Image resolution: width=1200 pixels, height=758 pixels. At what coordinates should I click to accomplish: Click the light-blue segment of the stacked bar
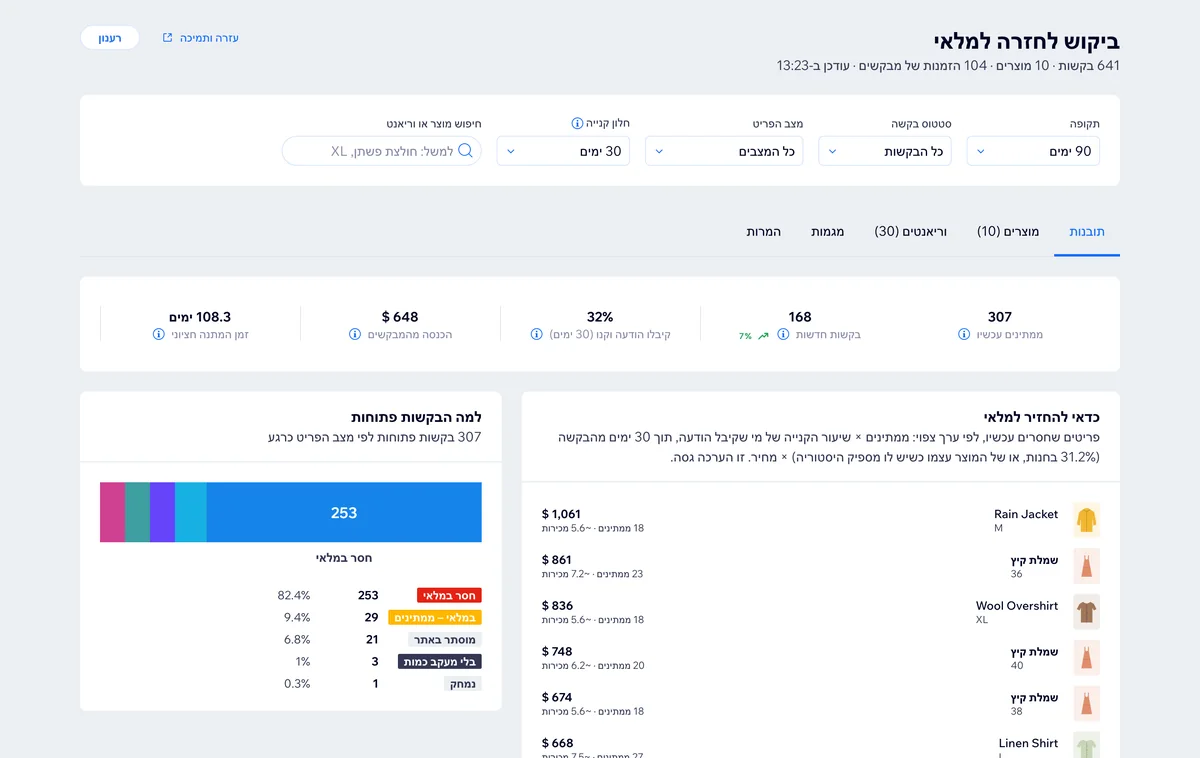click(191, 512)
